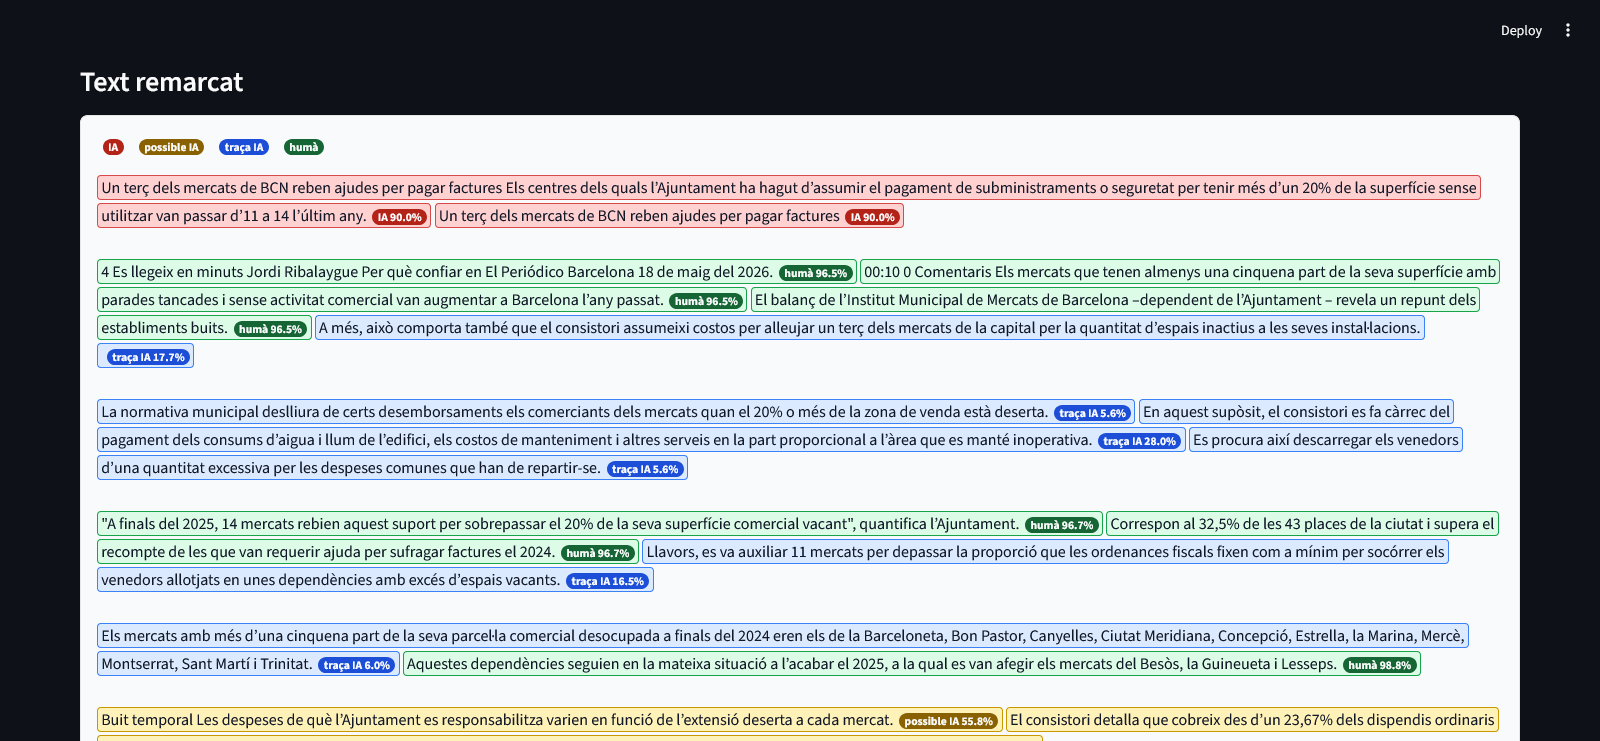Screen dimensions: 1600x741
Task: Click the Deploy button
Action: 1521,30
